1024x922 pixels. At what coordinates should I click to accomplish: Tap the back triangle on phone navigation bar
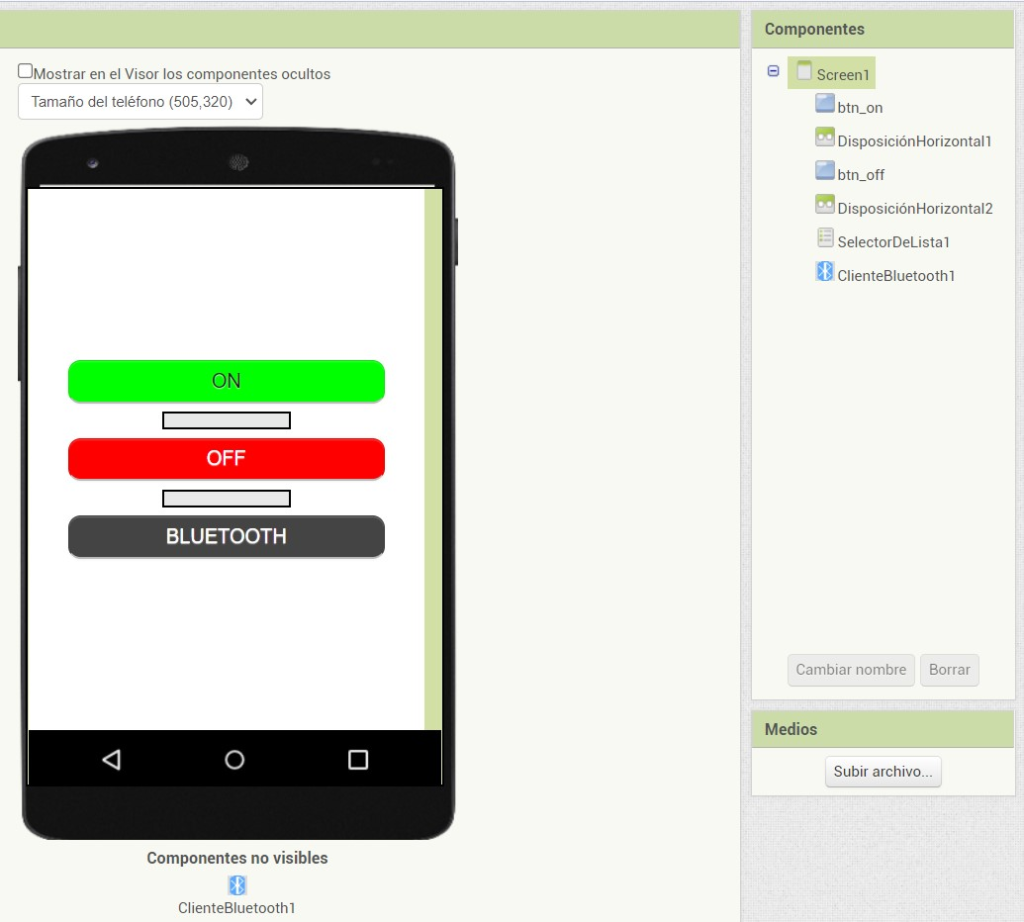112,759
